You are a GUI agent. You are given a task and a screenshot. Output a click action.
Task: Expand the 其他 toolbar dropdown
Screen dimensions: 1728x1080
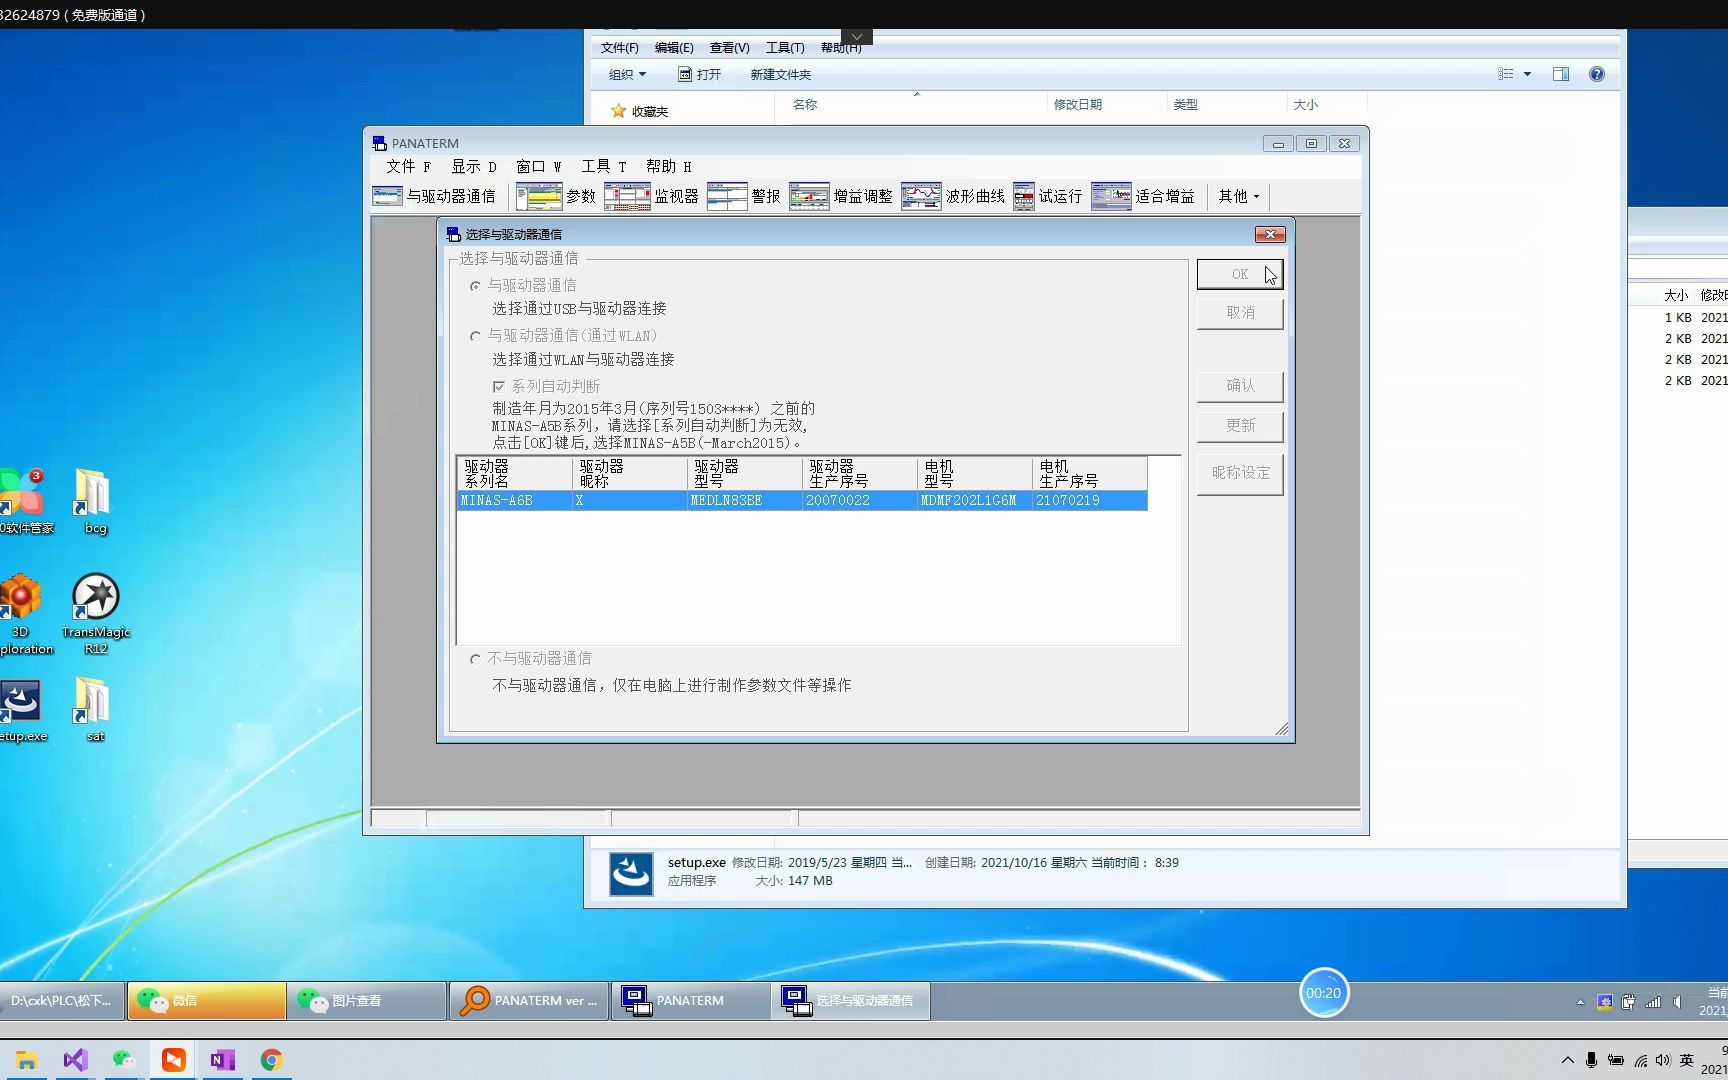click(x=1239, y=196)
